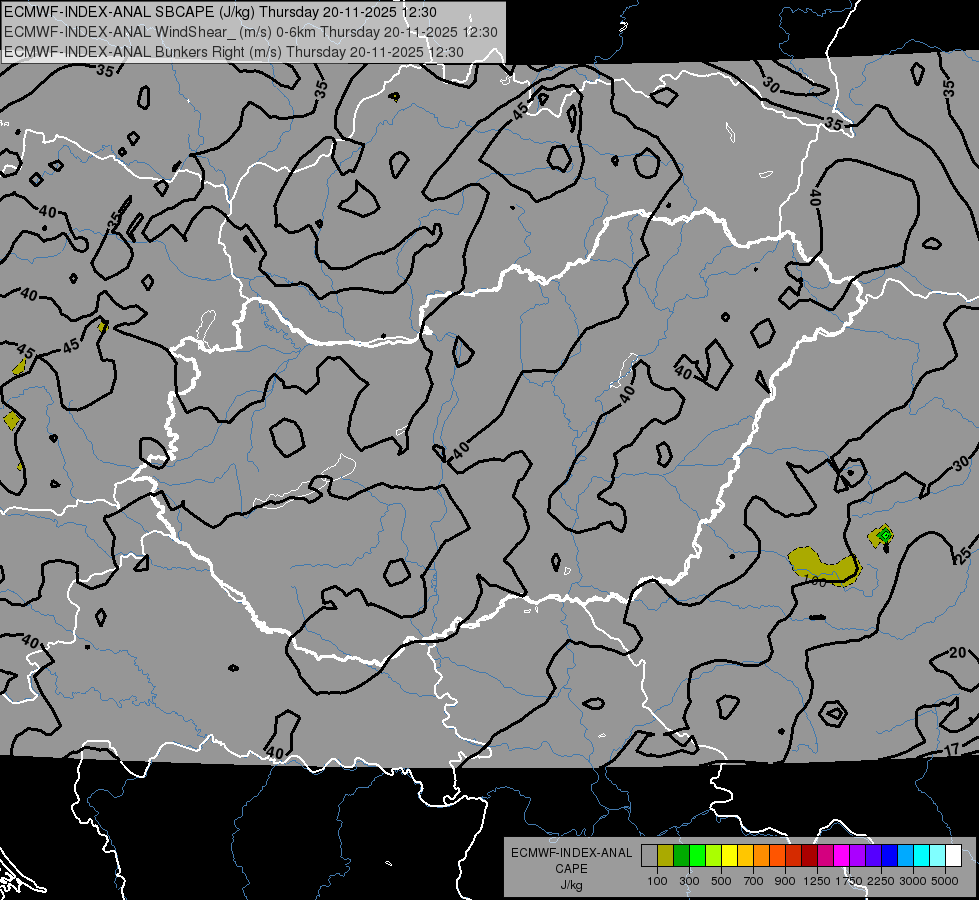Click the legend tick label 100
979x900 pixels.
(657, 881)
